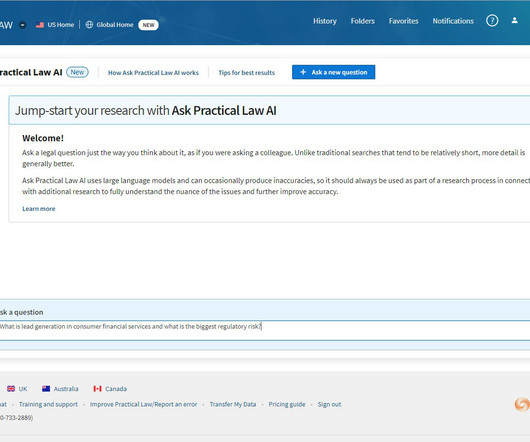Screen dimensions: 530x442
Task: Go to US Home with flag icon
Action: click(55, 25)
